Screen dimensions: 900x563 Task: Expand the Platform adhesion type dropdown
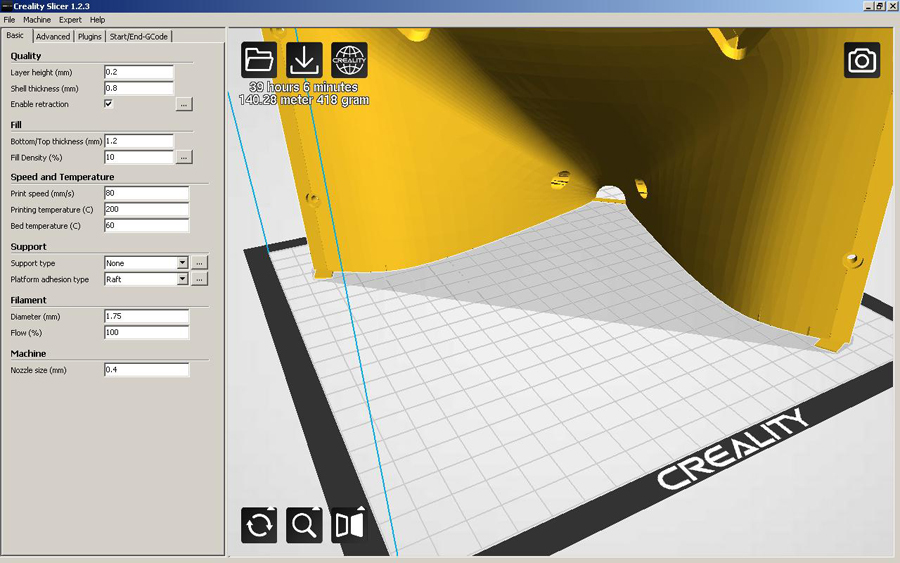182,279
